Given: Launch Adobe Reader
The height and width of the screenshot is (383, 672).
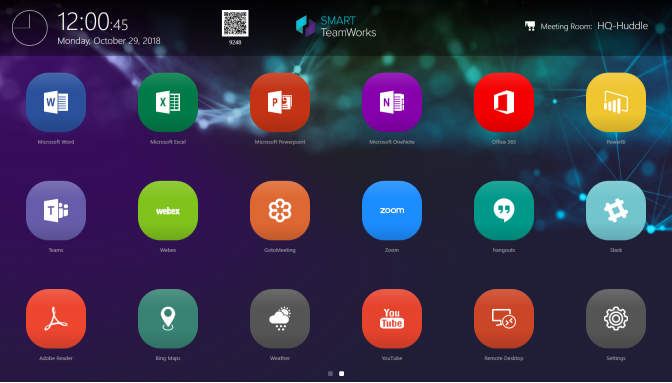Looking at the screenshot, I should click(56, 319).
